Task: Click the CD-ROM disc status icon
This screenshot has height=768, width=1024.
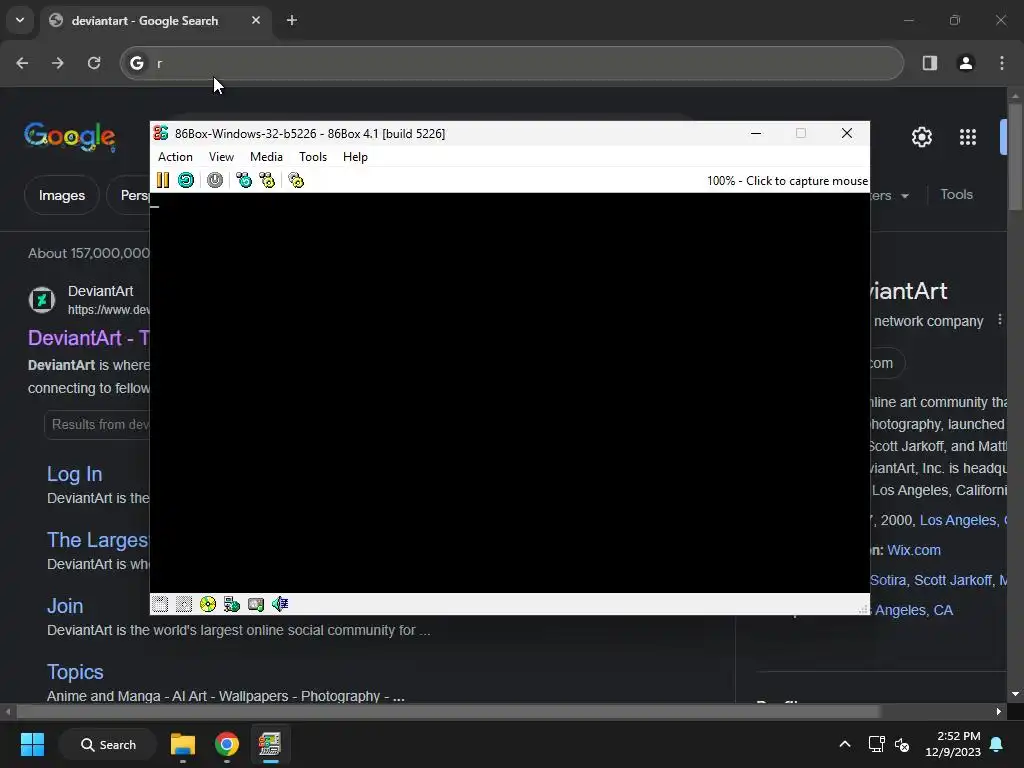Action: coord(208,604)
